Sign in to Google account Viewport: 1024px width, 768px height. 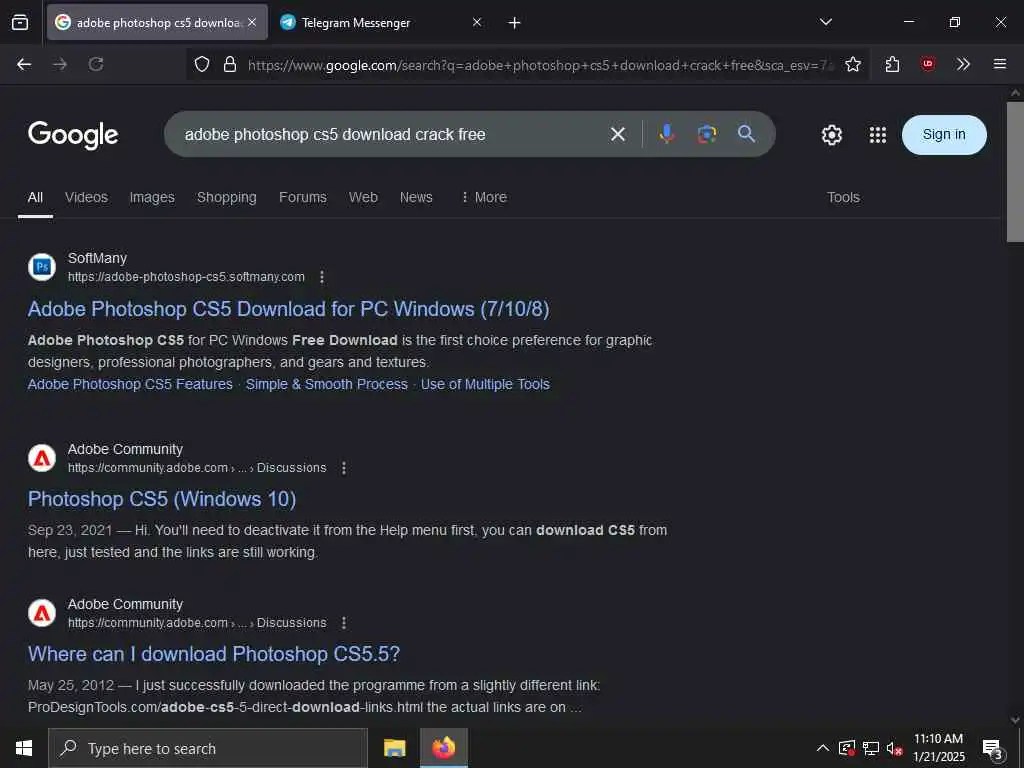[x=944, y=135]
